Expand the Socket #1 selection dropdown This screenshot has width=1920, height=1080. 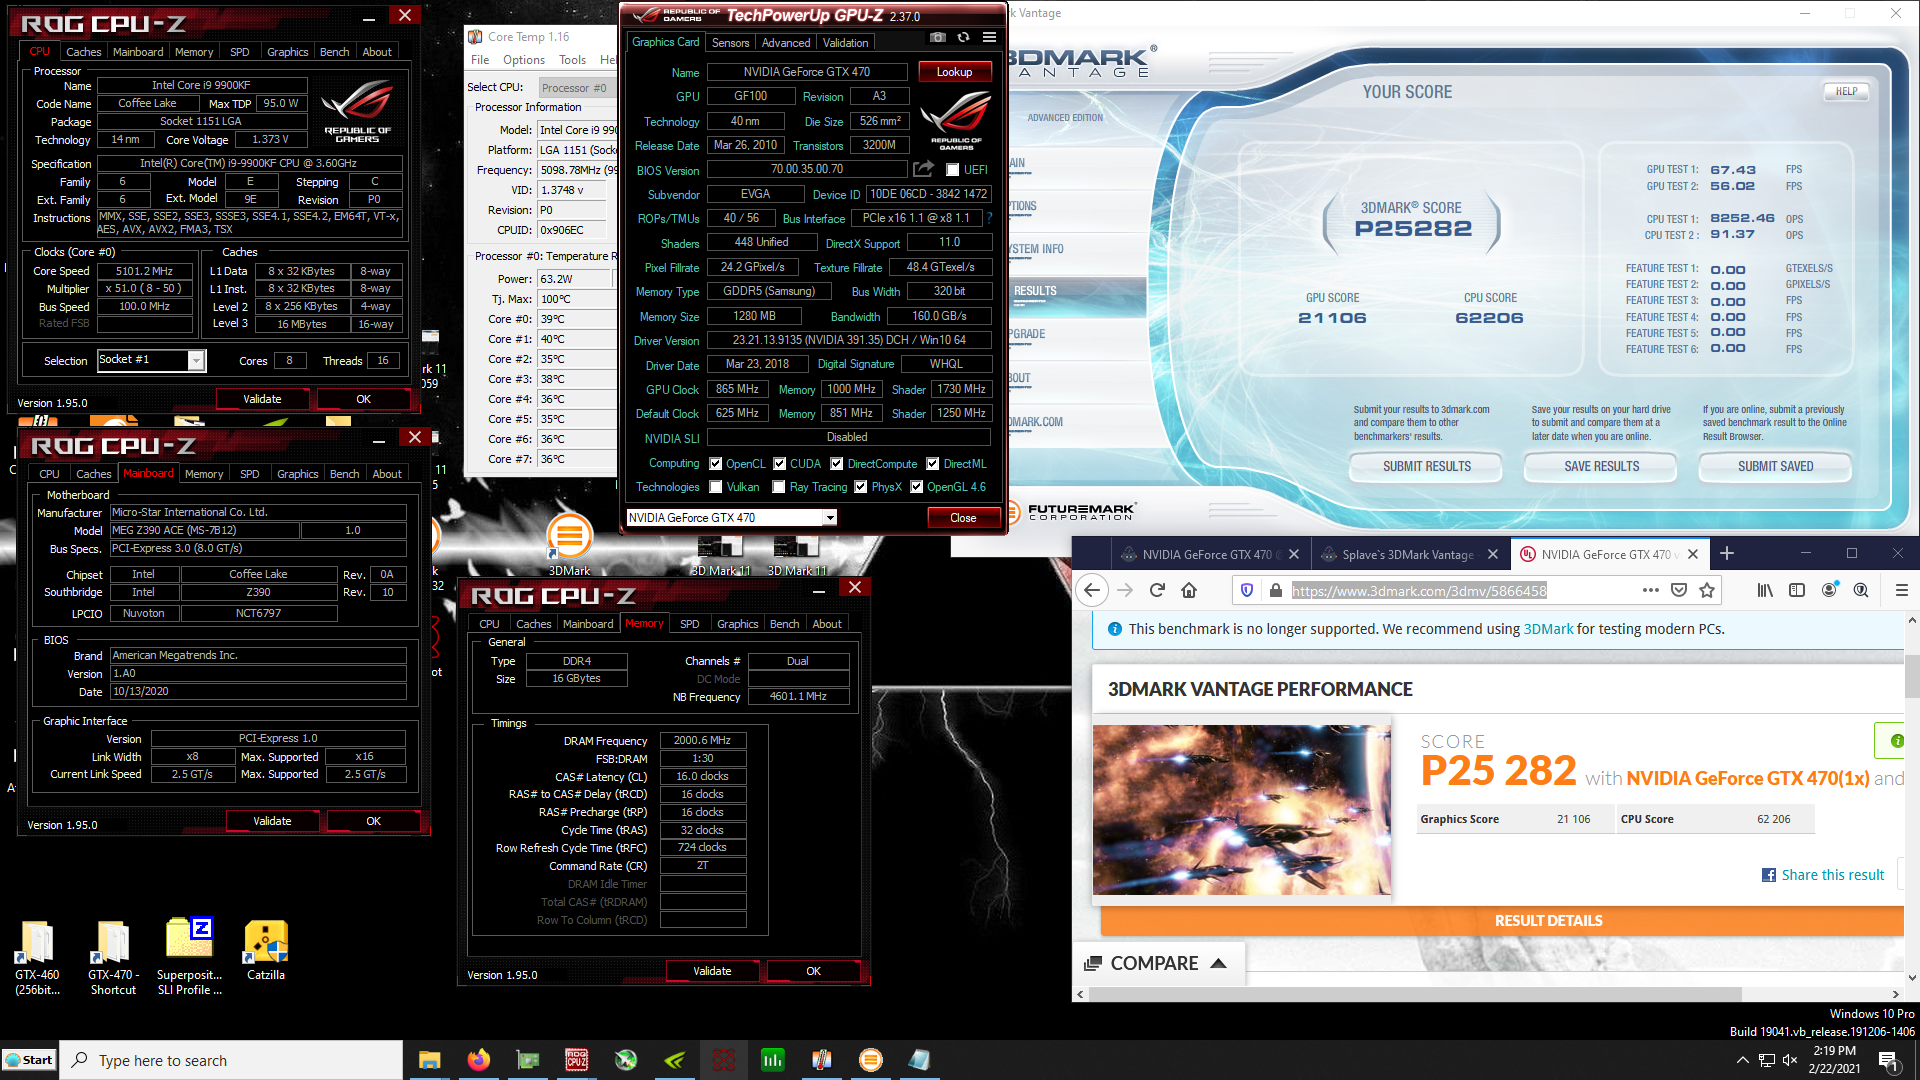pos(196,360)
